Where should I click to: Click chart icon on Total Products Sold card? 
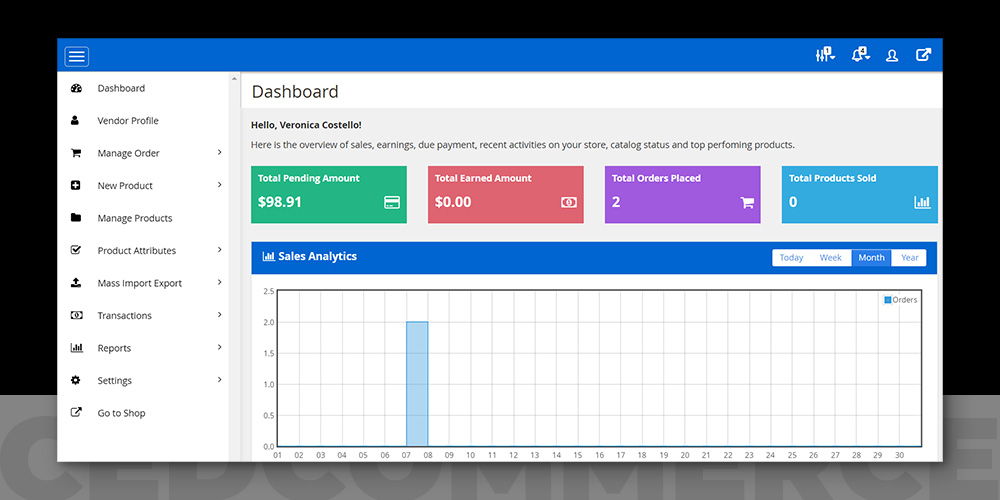pos(922,202)
